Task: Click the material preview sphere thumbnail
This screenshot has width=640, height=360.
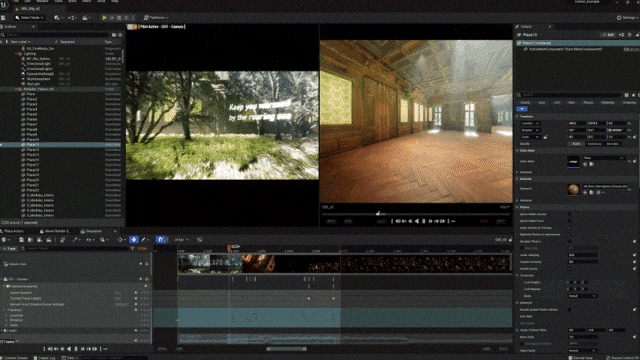Action: (x=573, y=189)
